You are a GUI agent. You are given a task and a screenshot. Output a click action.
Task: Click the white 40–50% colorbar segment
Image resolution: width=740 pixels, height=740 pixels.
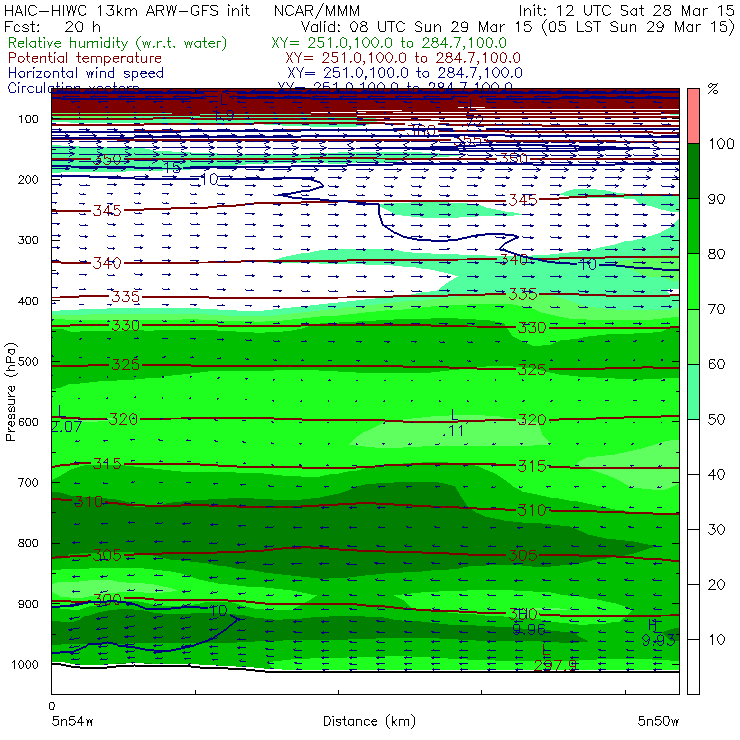(693, 447)
